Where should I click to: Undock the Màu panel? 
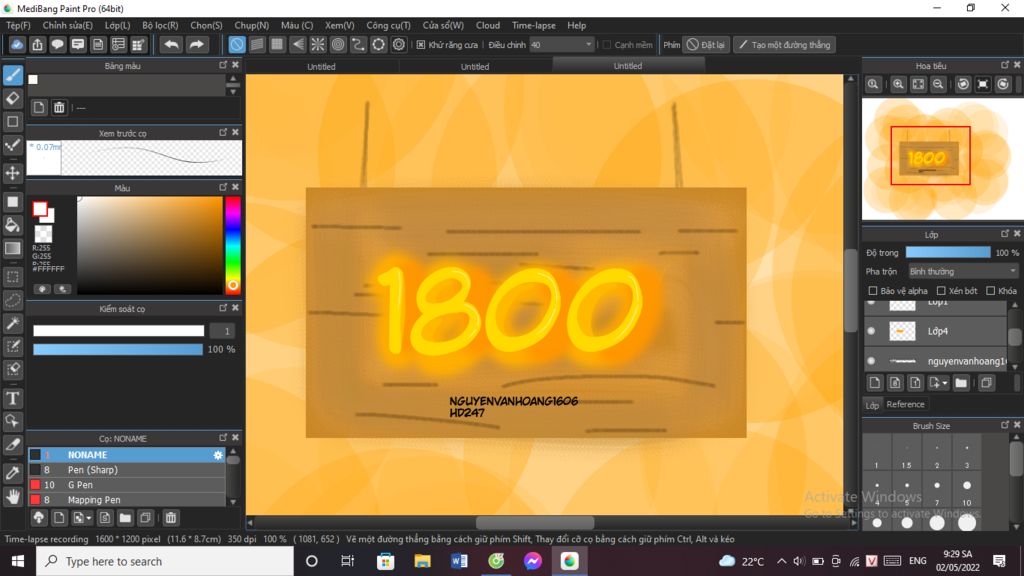coord(223,187)
